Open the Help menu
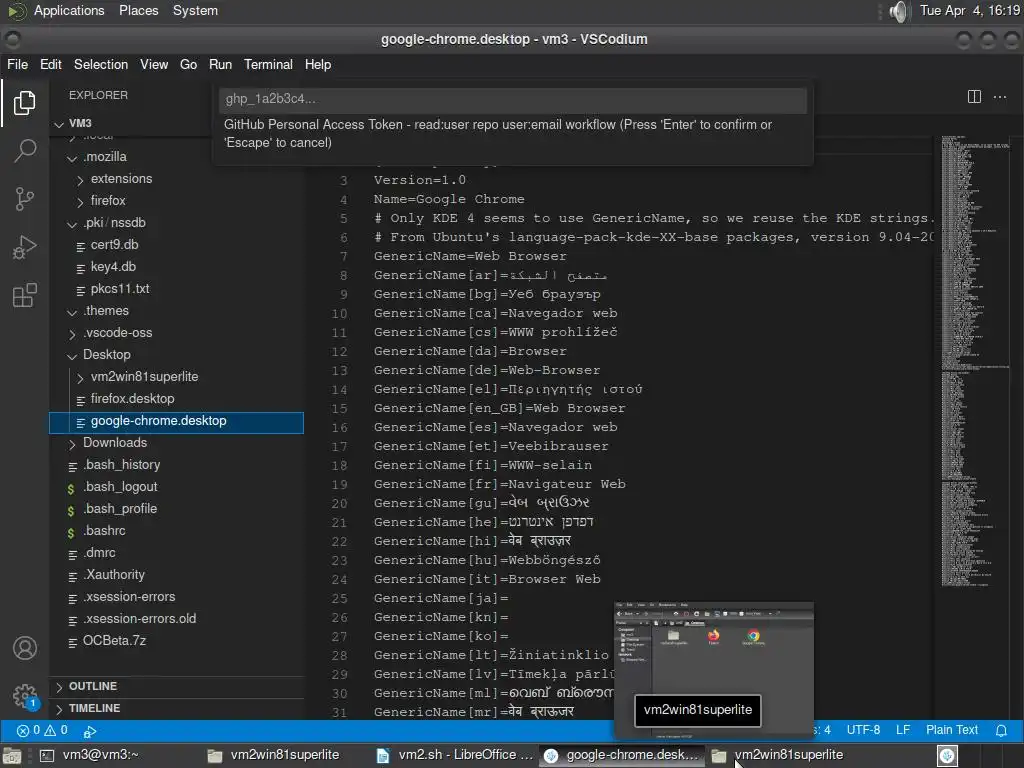1024x768 pixels. tap(318, 64)
